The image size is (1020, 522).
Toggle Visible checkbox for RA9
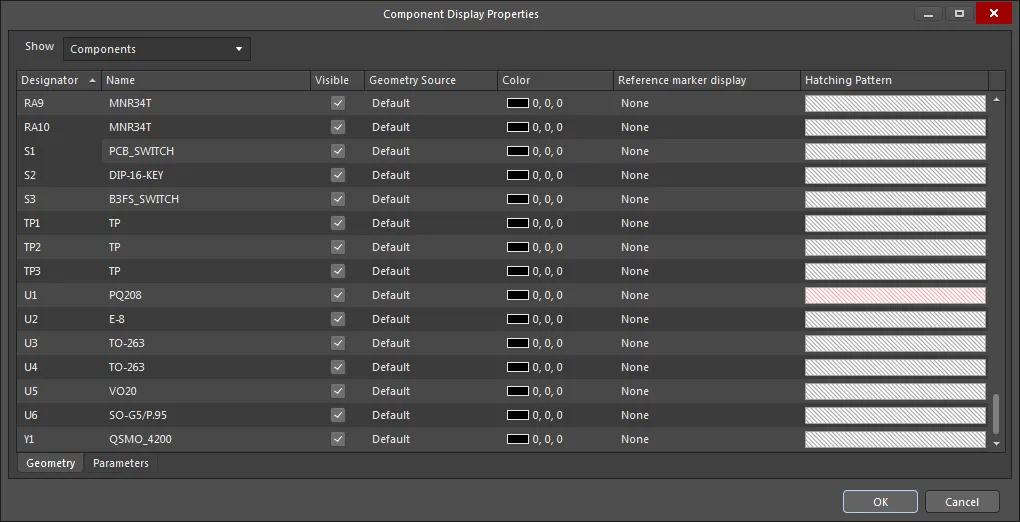(338, 103)
